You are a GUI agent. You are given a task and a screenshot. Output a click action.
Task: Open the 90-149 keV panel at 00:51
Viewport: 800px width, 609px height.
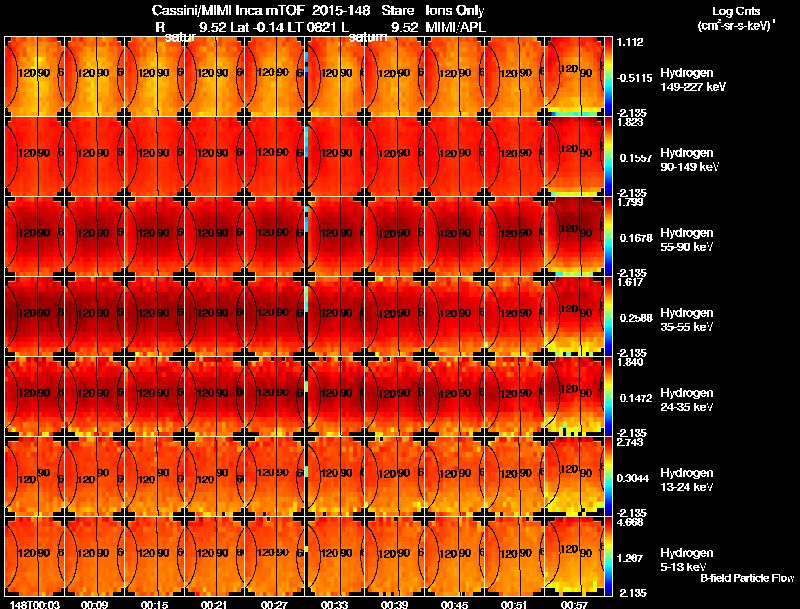point(514,157)
